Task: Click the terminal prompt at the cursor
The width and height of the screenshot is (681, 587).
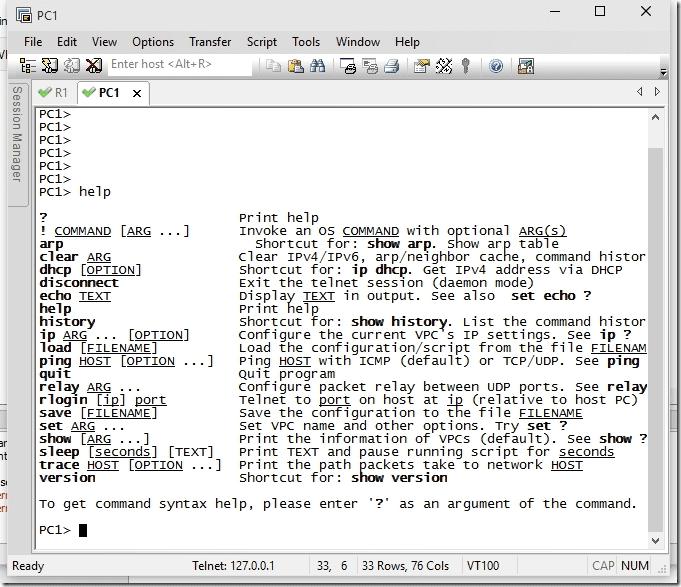Action: (x=83, y=530)
